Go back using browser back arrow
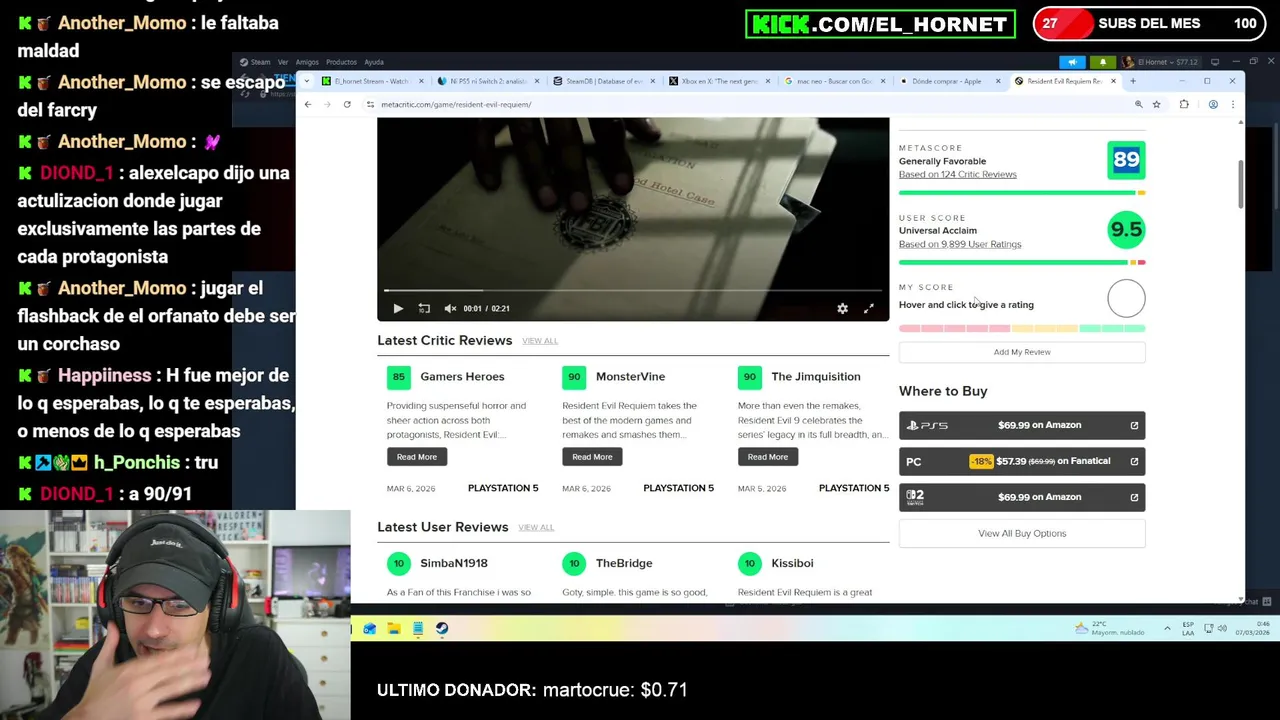Image resolution: width=1280 pixels, height=720 pixels. click(x=308, y=104)
